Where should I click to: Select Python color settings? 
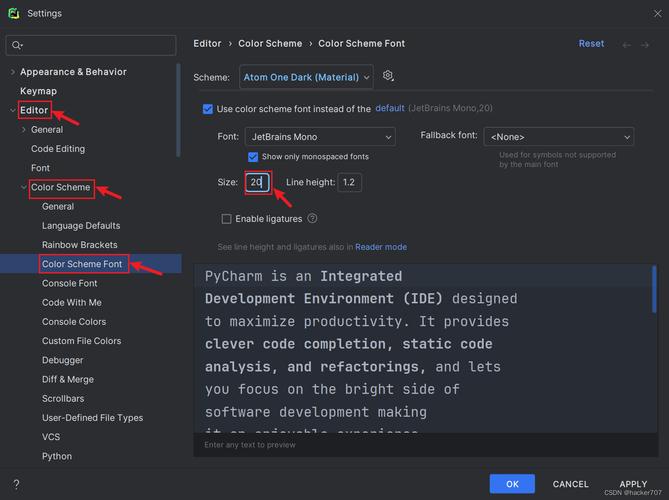(57, 456)
